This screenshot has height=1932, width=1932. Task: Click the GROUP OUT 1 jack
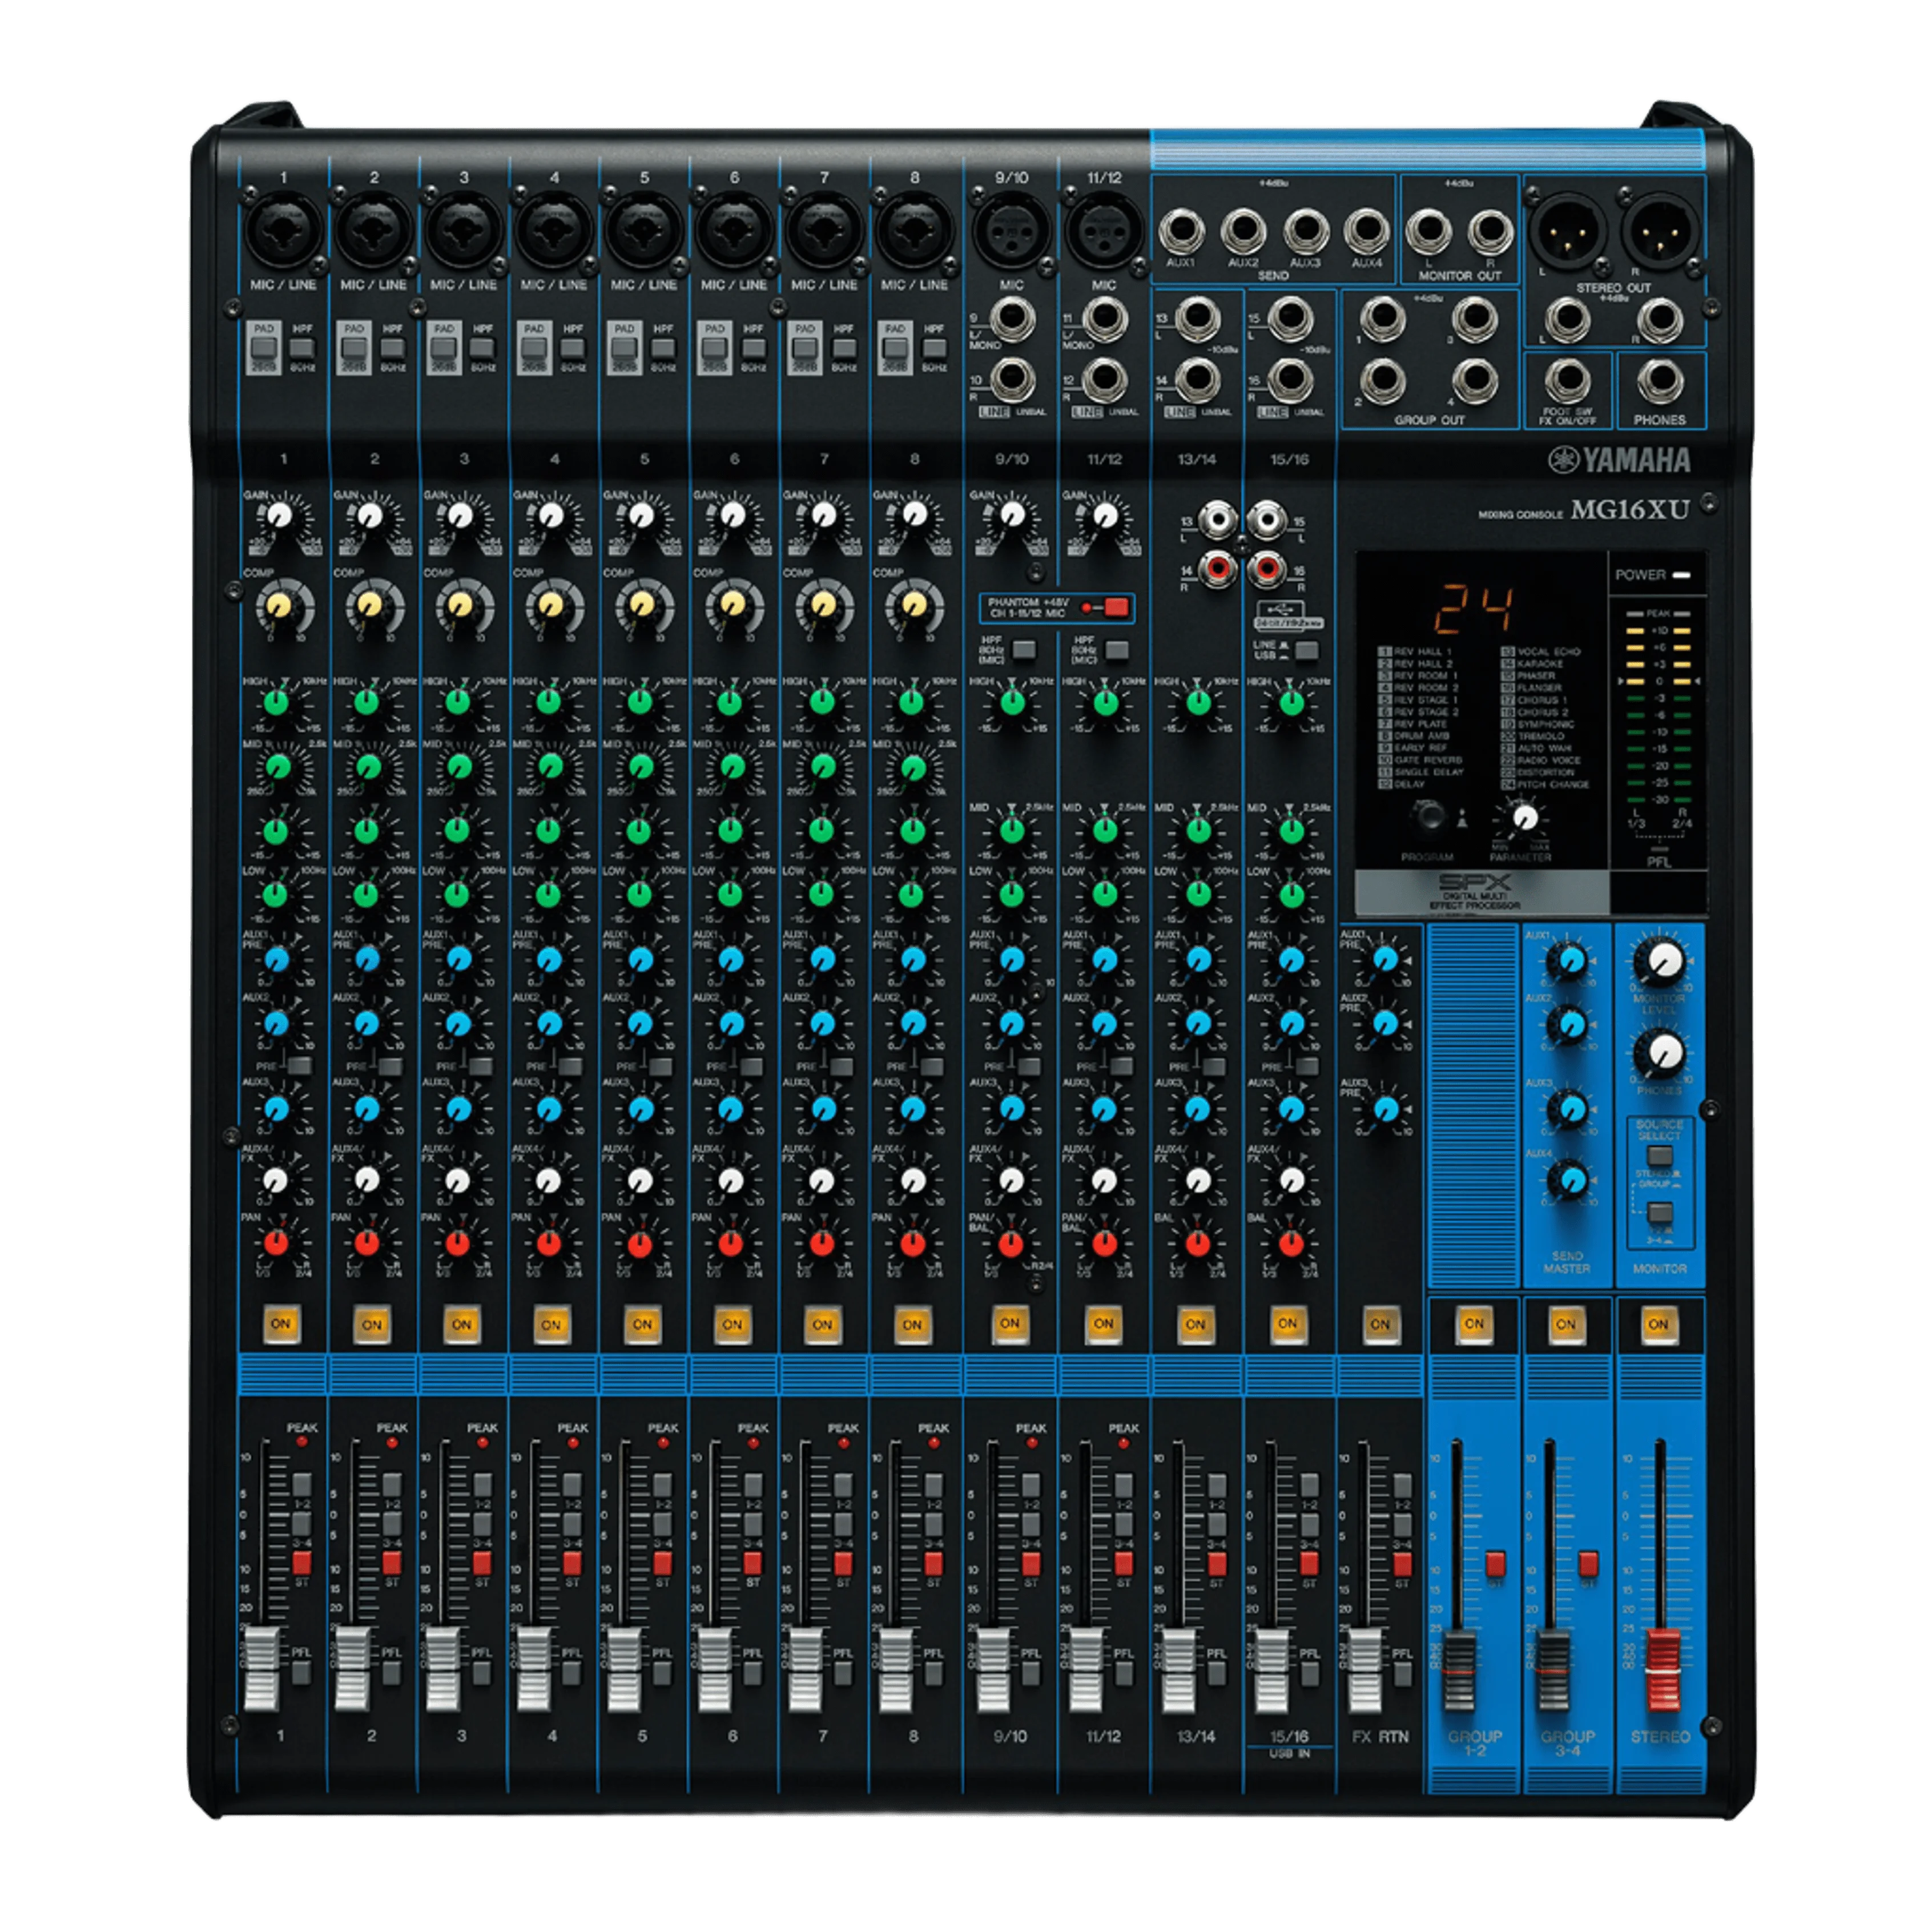(x=1383, y=318)
